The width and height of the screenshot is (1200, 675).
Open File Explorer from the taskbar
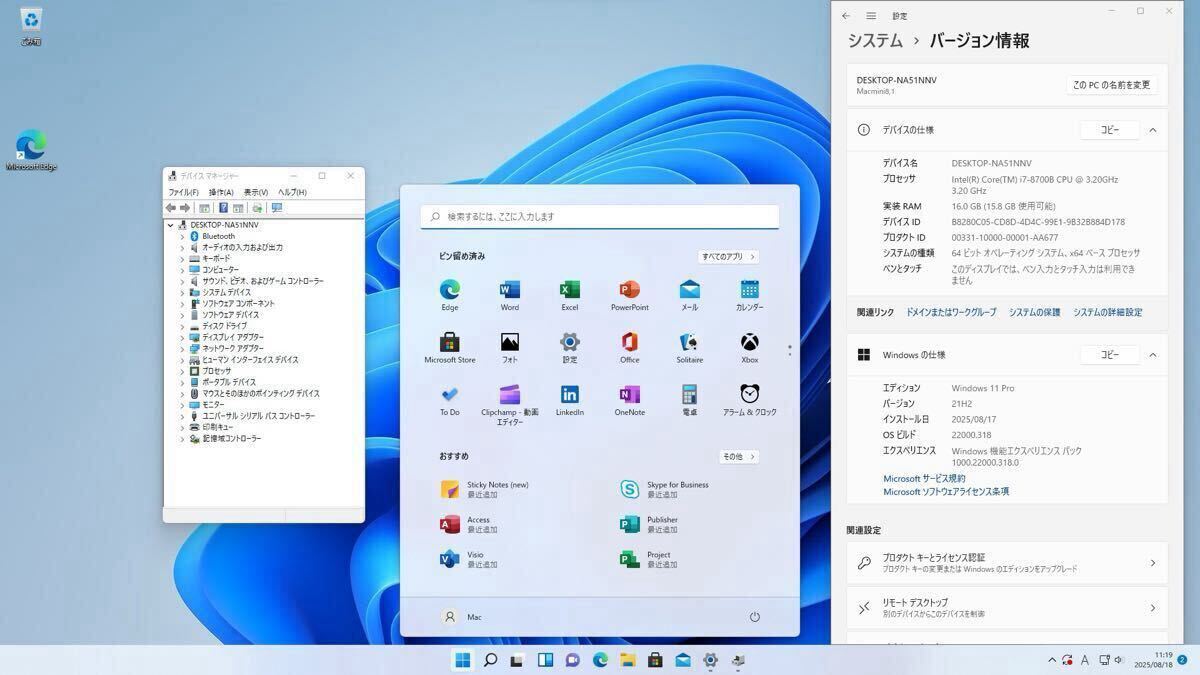pyautogui.click(x=628, y=660)
